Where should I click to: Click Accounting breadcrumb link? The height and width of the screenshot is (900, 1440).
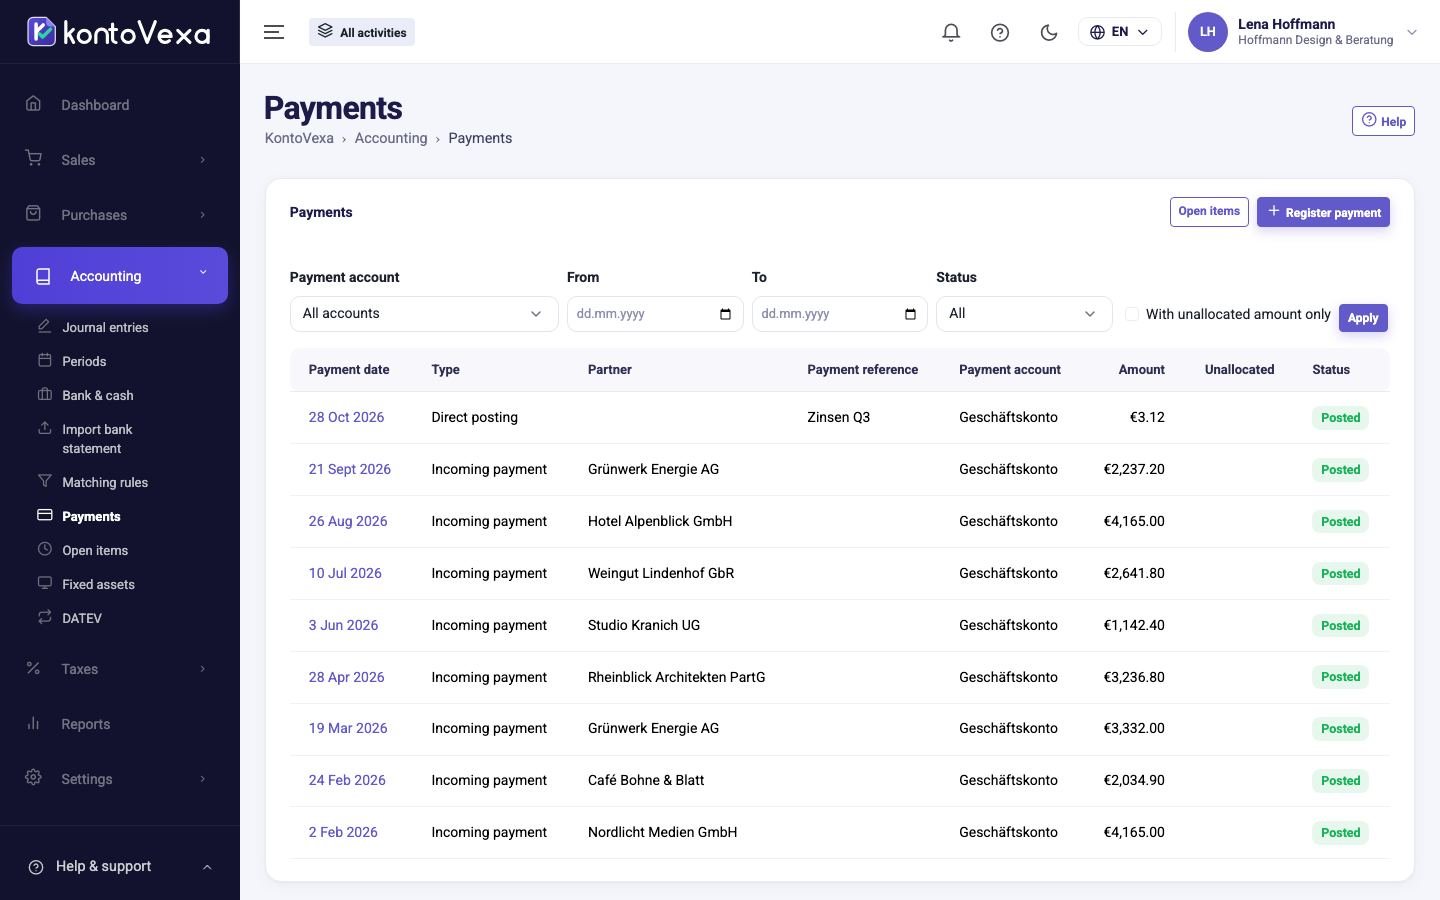(391, 138)
